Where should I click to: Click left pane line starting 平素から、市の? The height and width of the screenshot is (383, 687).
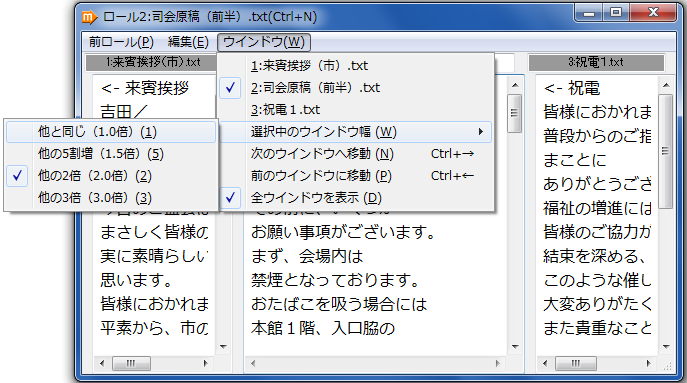click(x=154, y=328)
